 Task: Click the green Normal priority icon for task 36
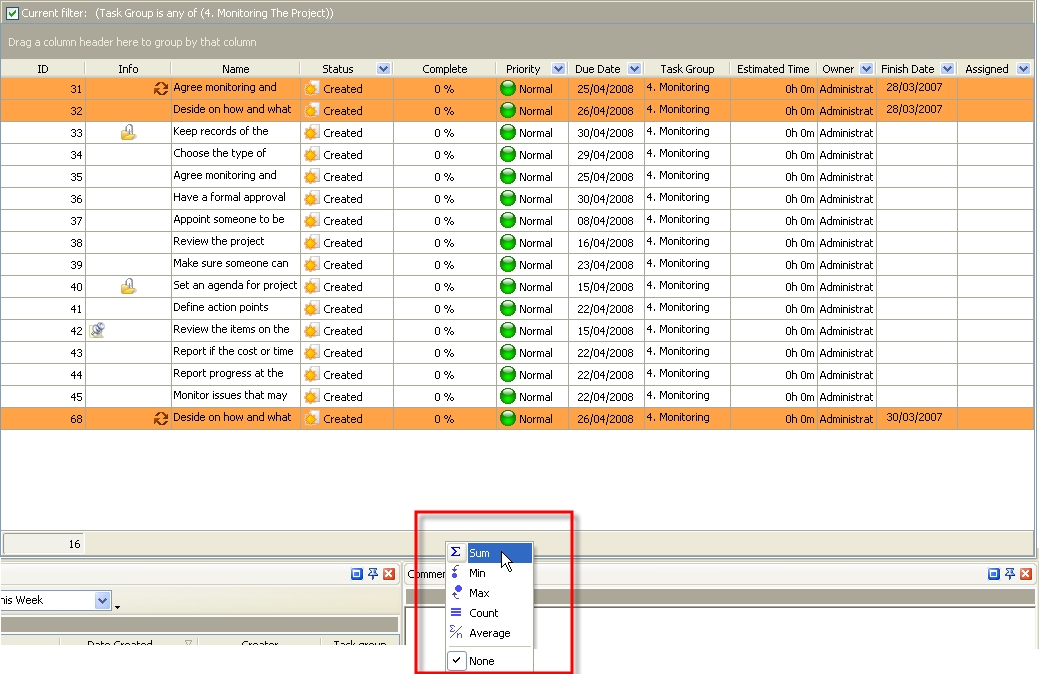508,198
